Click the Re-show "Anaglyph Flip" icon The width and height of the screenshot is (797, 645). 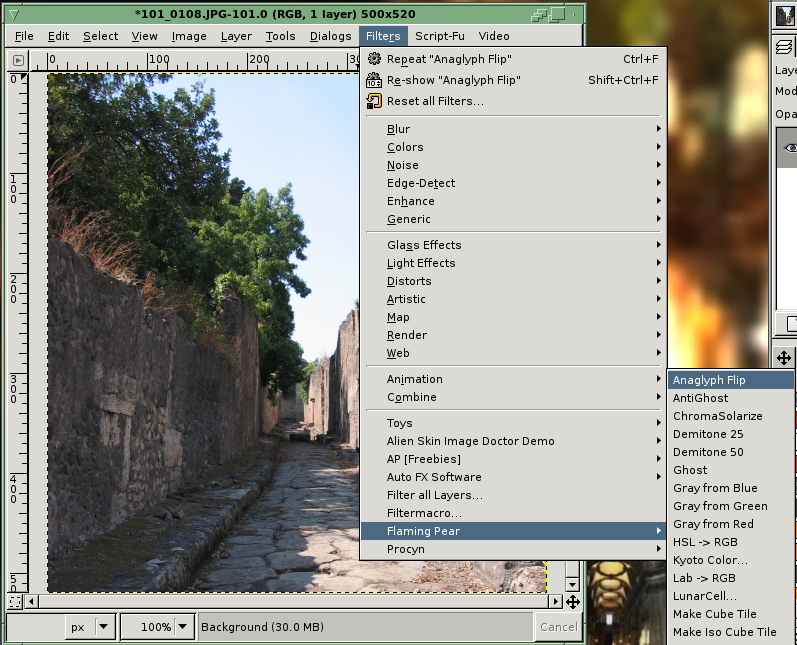[374, 80]
